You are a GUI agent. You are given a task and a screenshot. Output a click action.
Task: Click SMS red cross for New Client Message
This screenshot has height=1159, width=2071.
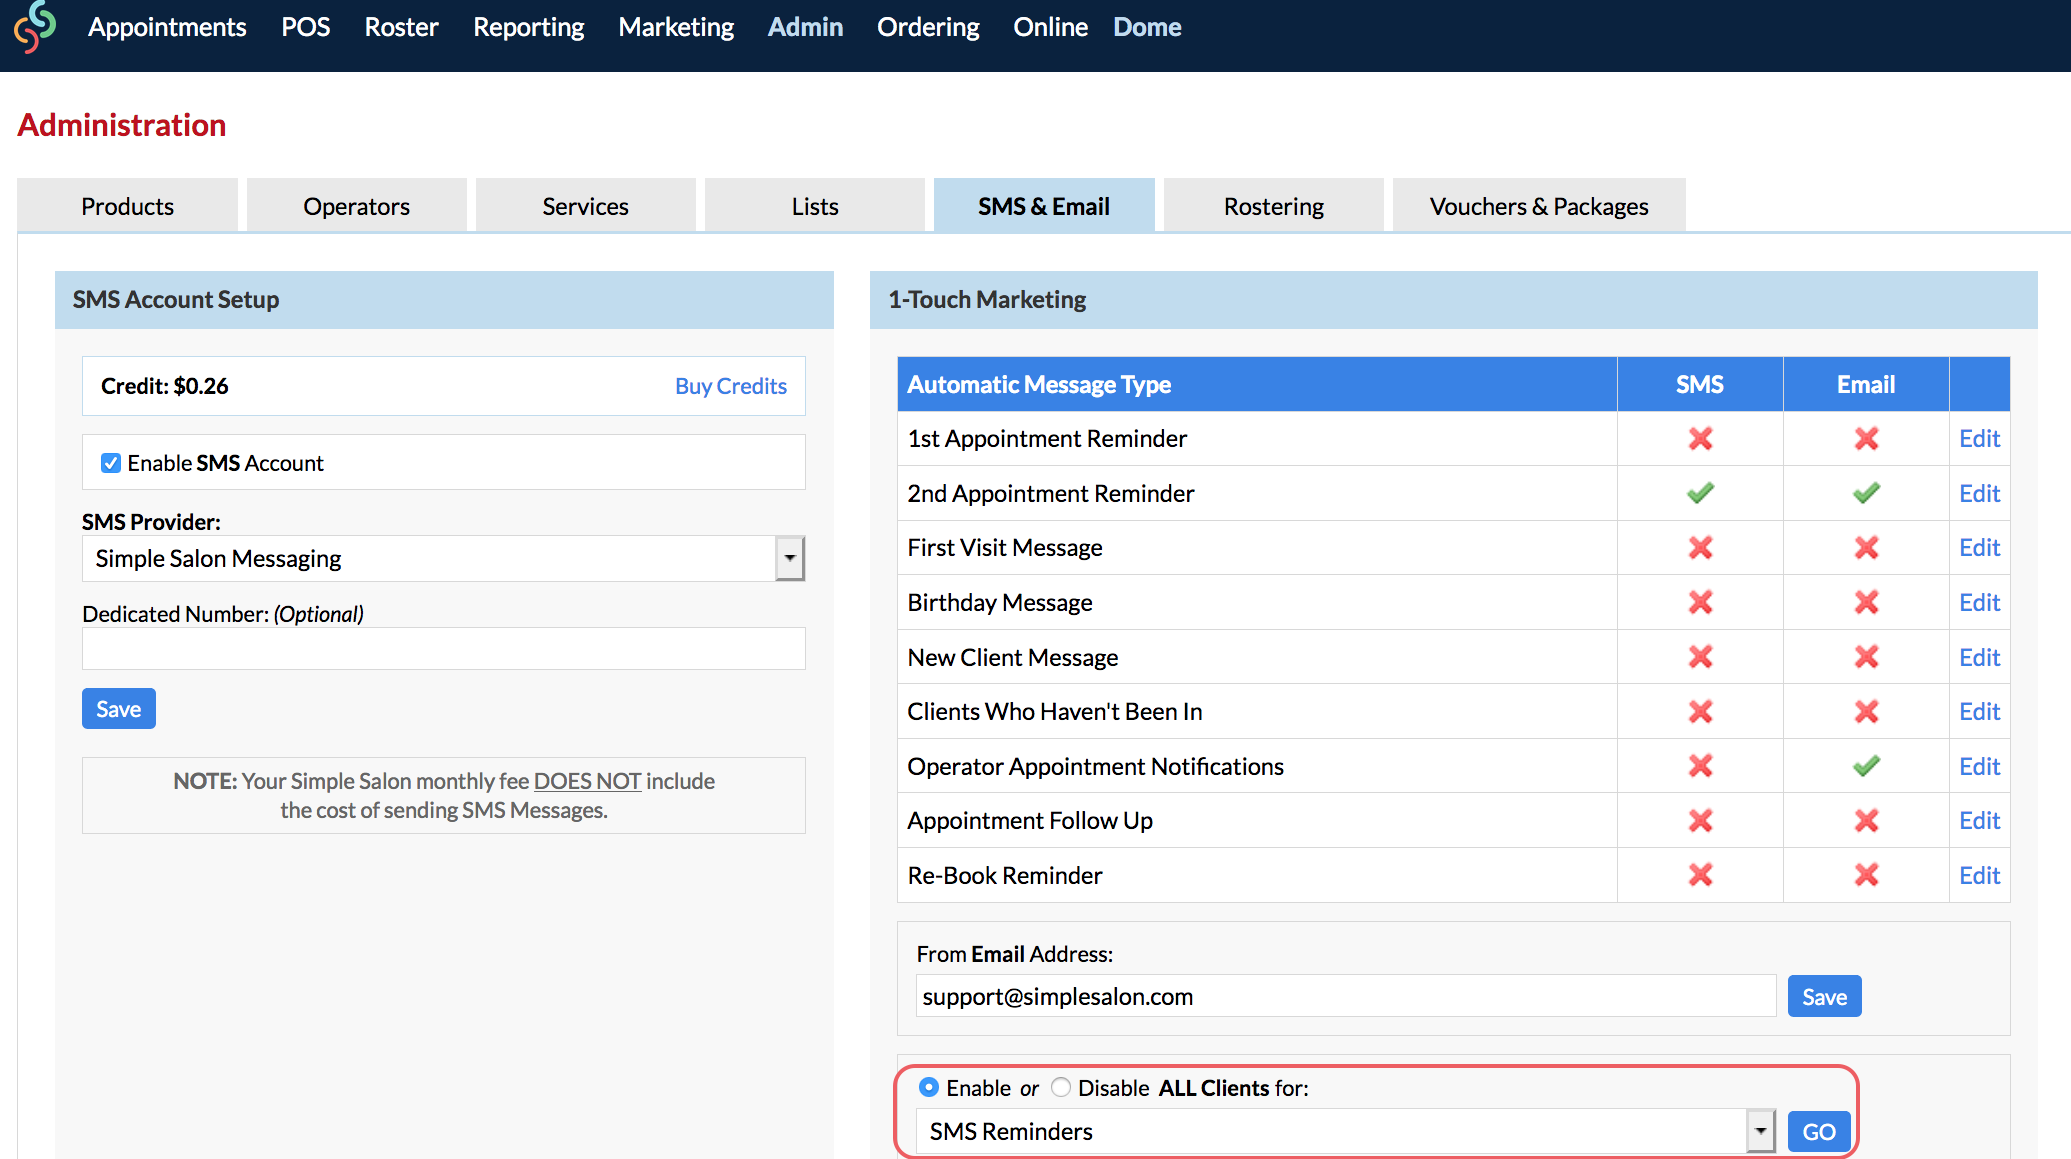1700,657
